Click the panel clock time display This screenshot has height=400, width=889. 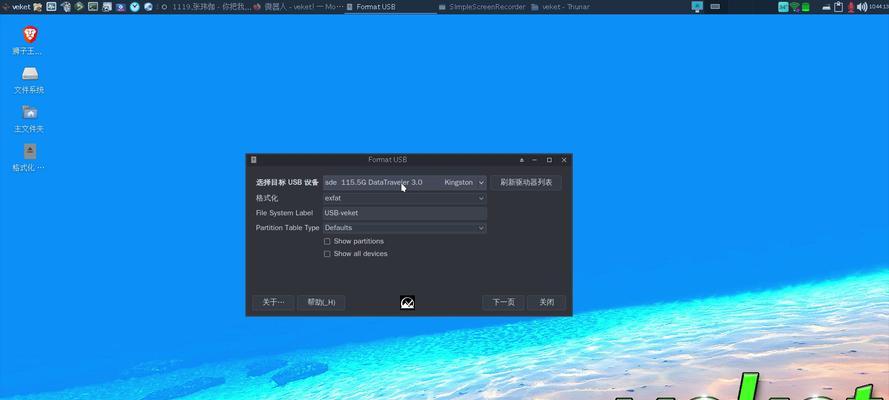879,7
